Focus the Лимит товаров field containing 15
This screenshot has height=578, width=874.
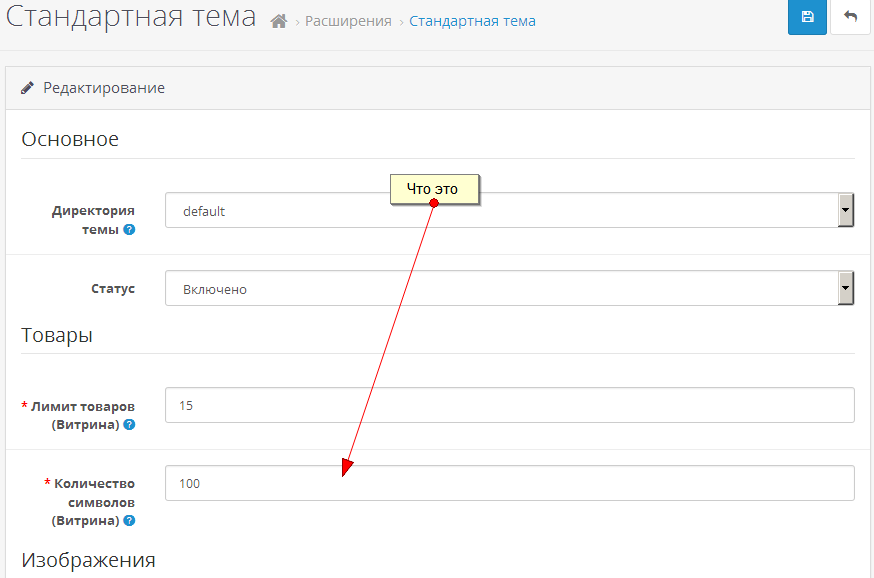click(x=509, y=405)
